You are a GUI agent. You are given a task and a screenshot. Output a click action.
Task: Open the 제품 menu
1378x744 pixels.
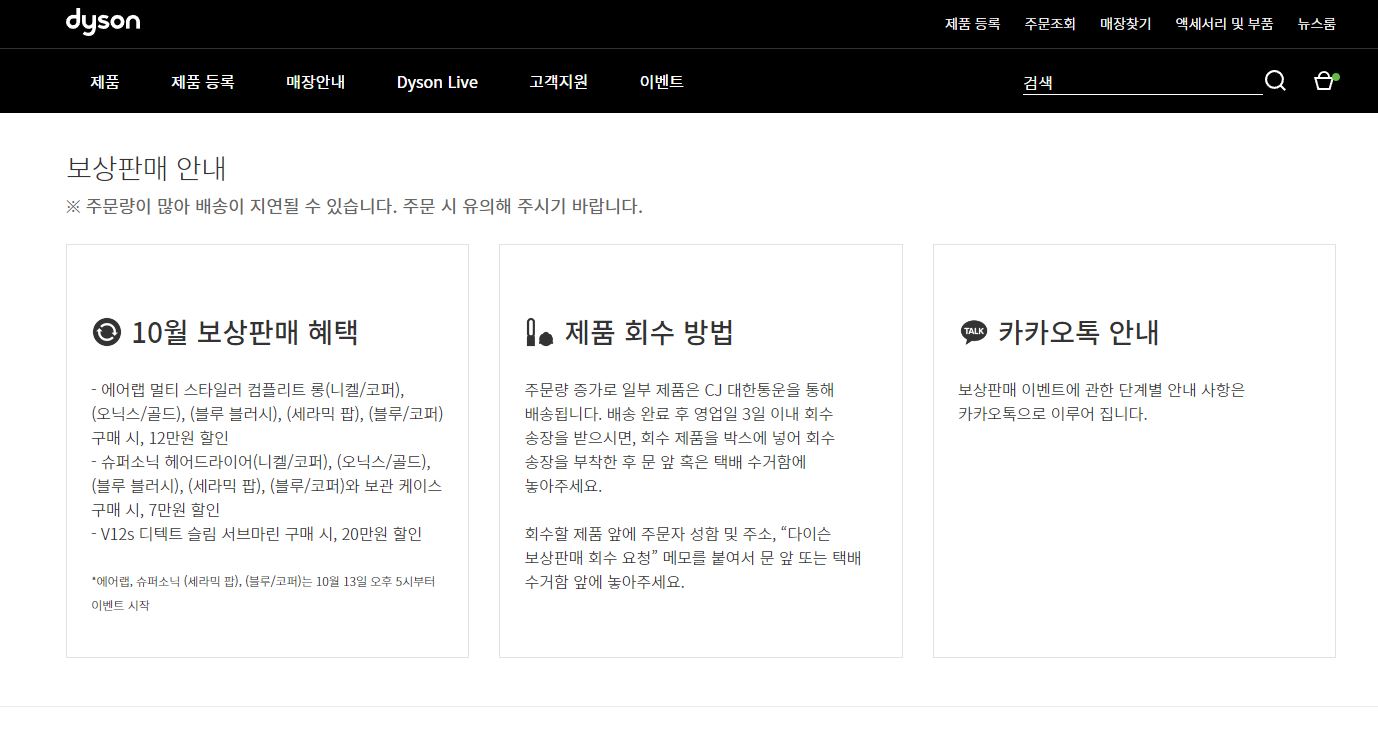105,82
